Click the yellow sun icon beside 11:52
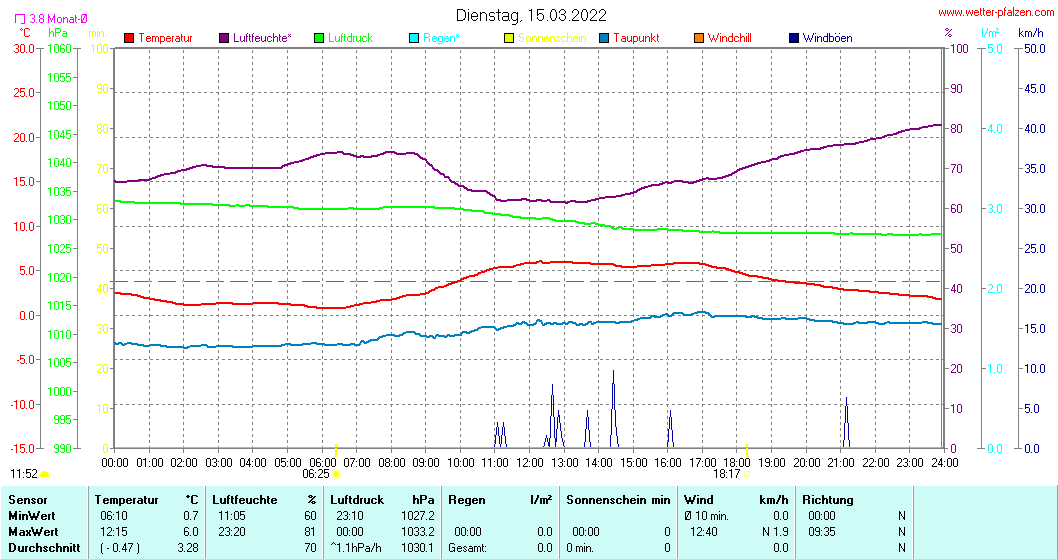The width and height of the screenshot is (1058, 559). [45, 474]
